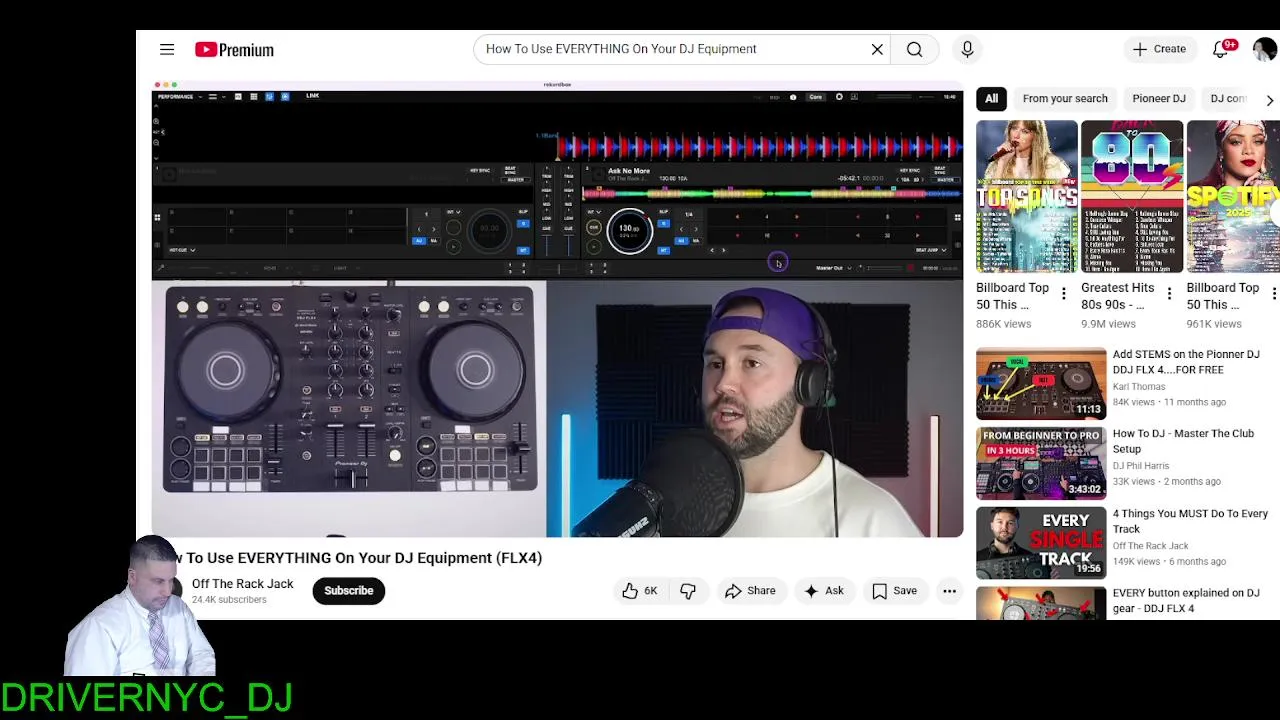Open the YouTube guide hamburger menu
This screenshot has width=1280, height=720.
pyautogui.click(x=167, y=49)
